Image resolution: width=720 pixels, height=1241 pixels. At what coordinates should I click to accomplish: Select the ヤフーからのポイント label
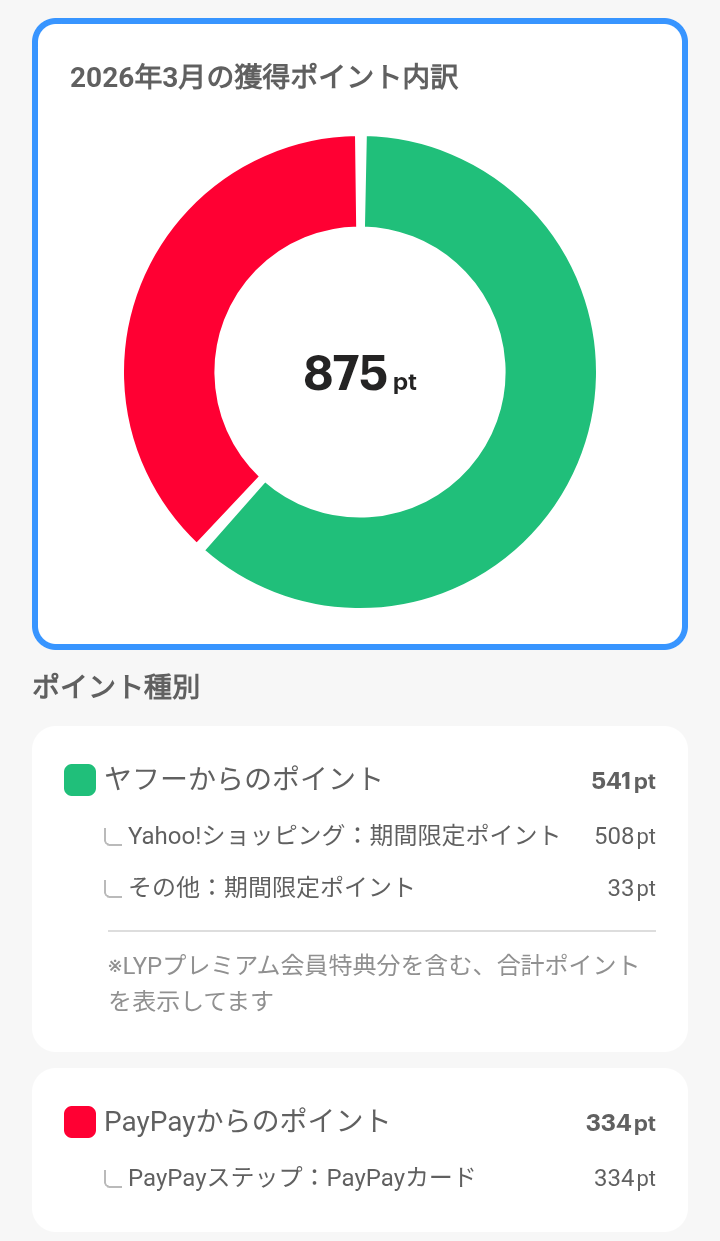244,780
